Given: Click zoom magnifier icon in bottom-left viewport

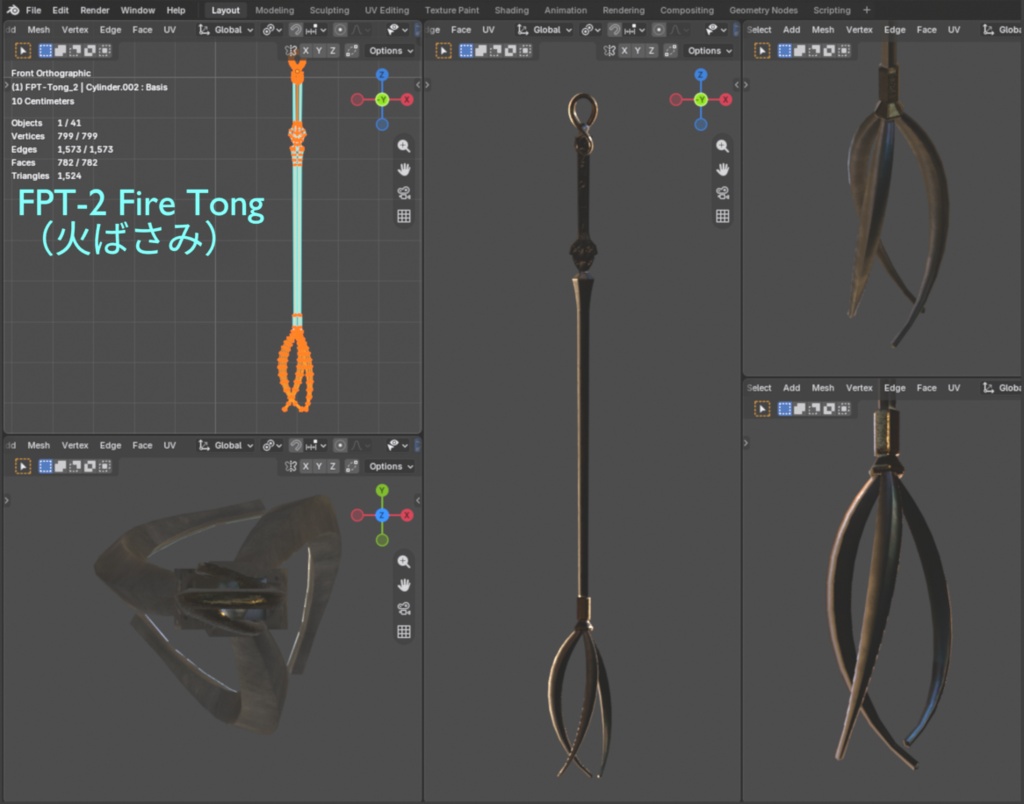Looking at the screenshot, I should (x=404, y=561).
